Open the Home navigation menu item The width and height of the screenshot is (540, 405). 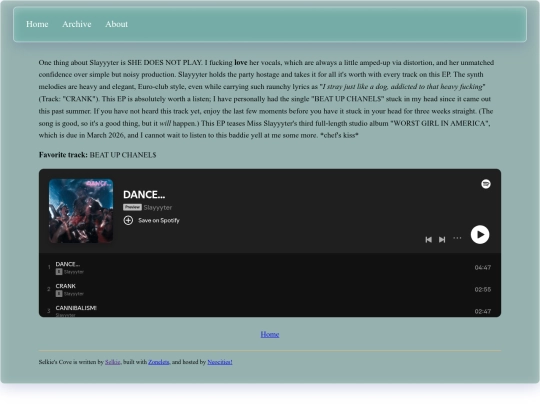click(x=37, y=24)
